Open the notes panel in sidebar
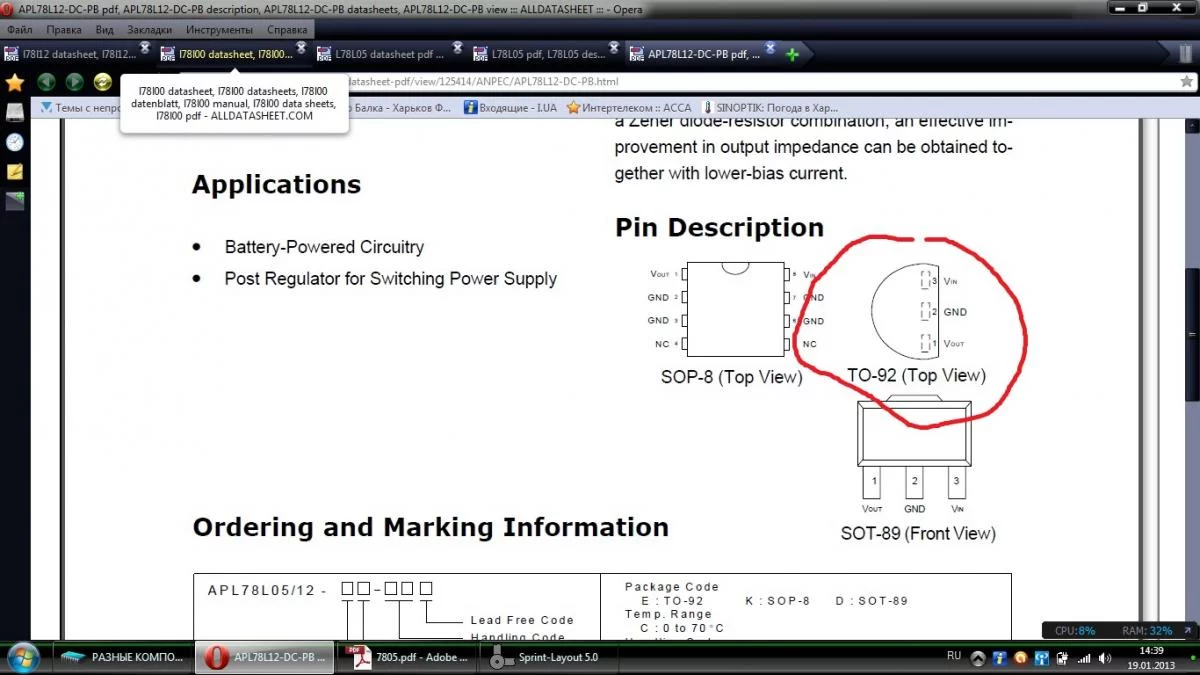This screenshot has height=675, width=1200. click(15, 171)
